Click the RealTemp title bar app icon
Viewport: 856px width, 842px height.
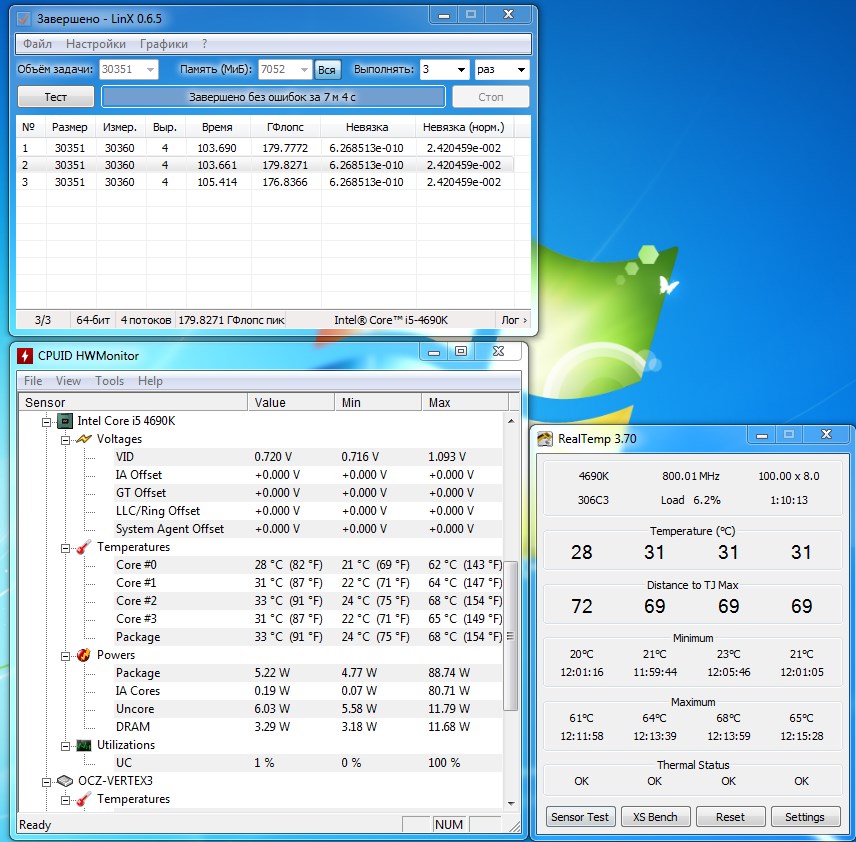coord(545,439)
